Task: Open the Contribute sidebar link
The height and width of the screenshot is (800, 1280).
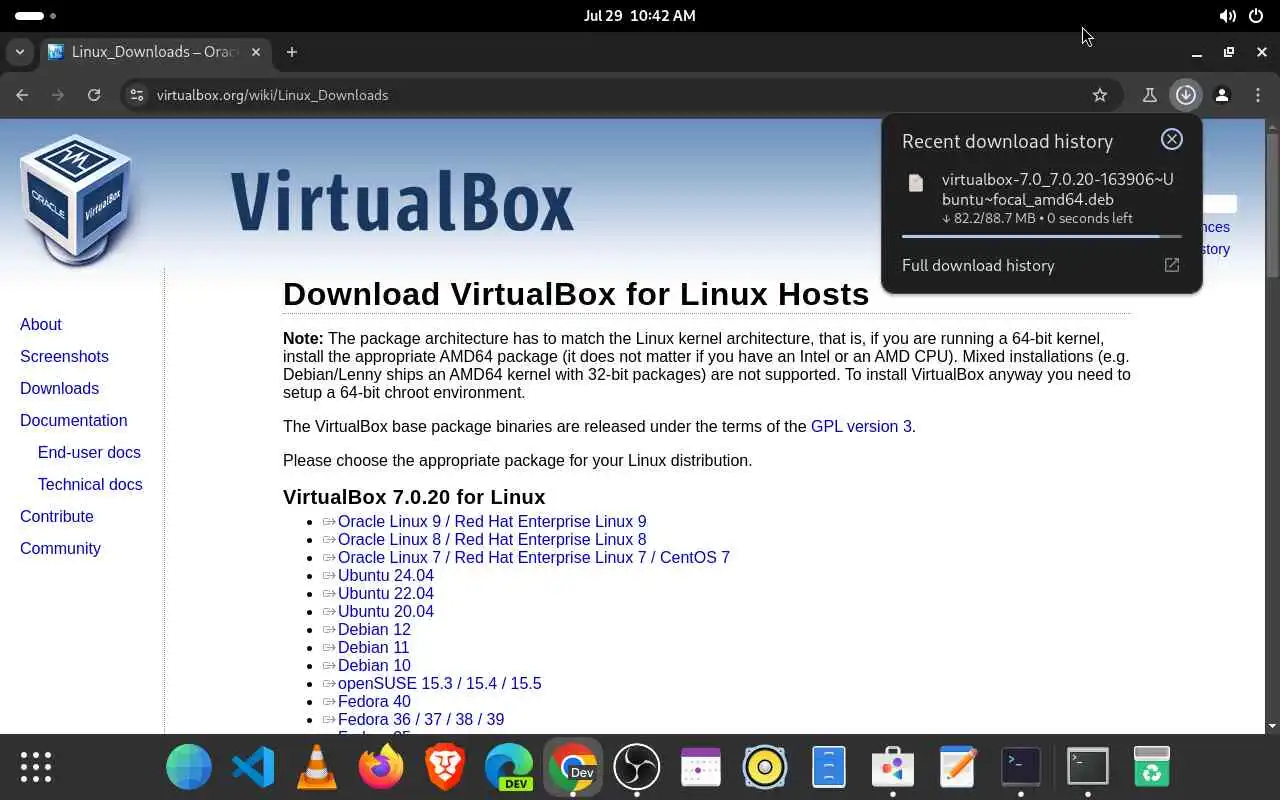Action: point(57,516)
